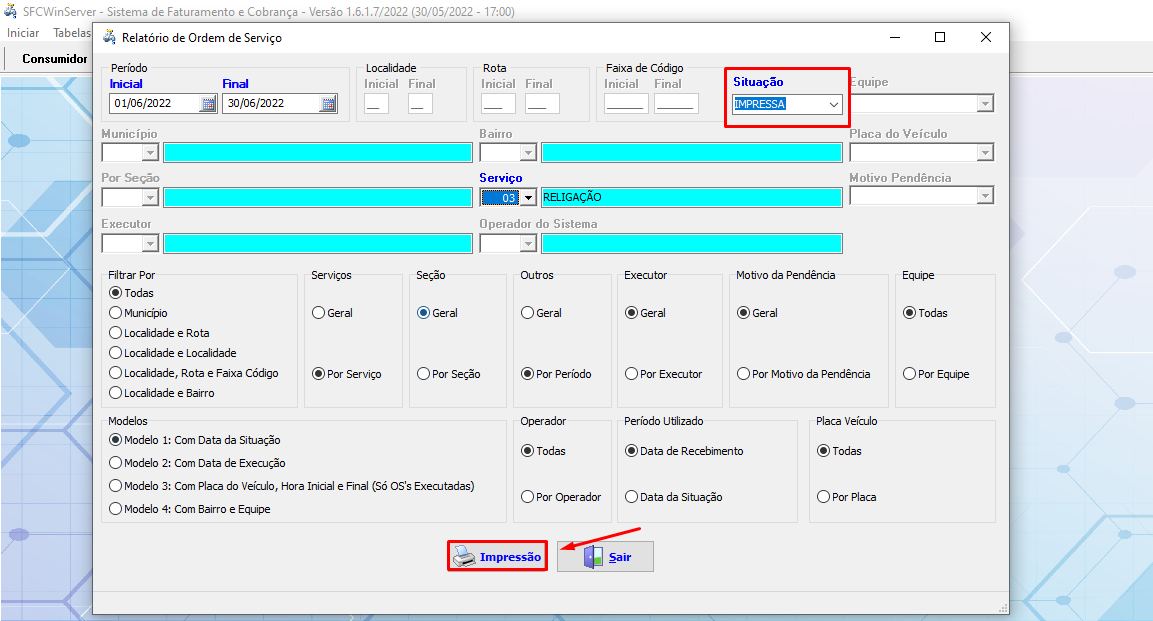Viewport: 1153px width, 621px height.
Task: Select the Município filter radio option
Action: (x=115, y=313)
